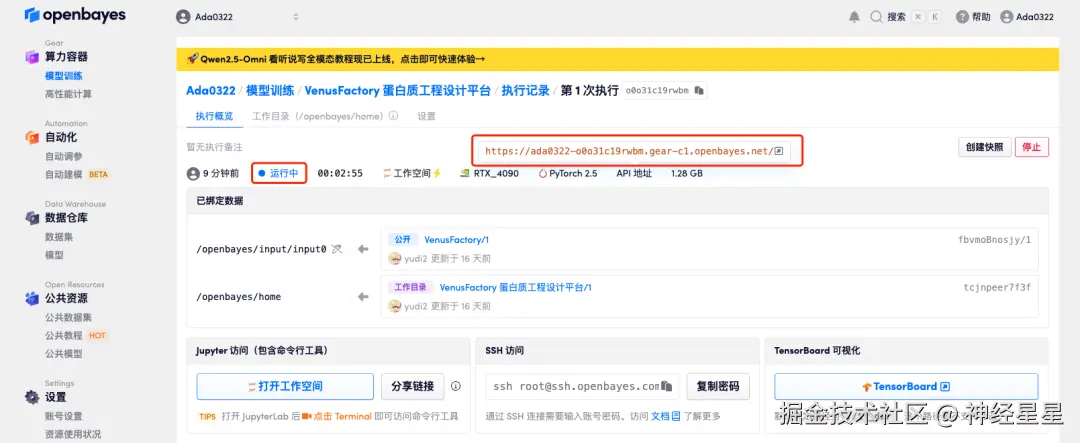Open the Ada0322 user profile menu
The image size is (1080, 443).
coord(1027,17)
